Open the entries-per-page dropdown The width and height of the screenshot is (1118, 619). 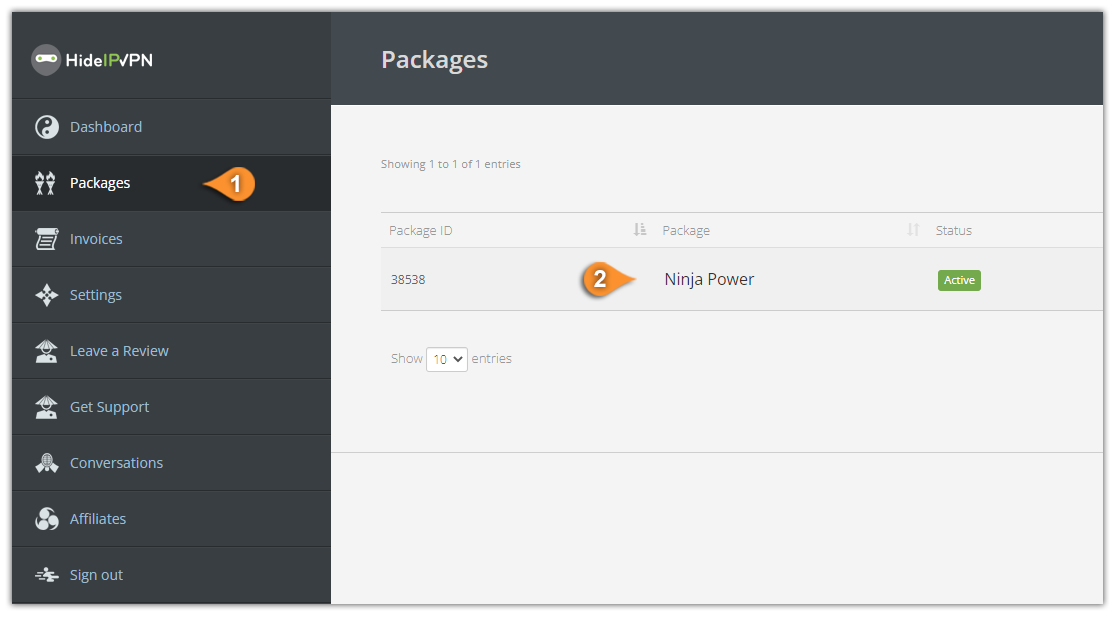coord(446,358)
